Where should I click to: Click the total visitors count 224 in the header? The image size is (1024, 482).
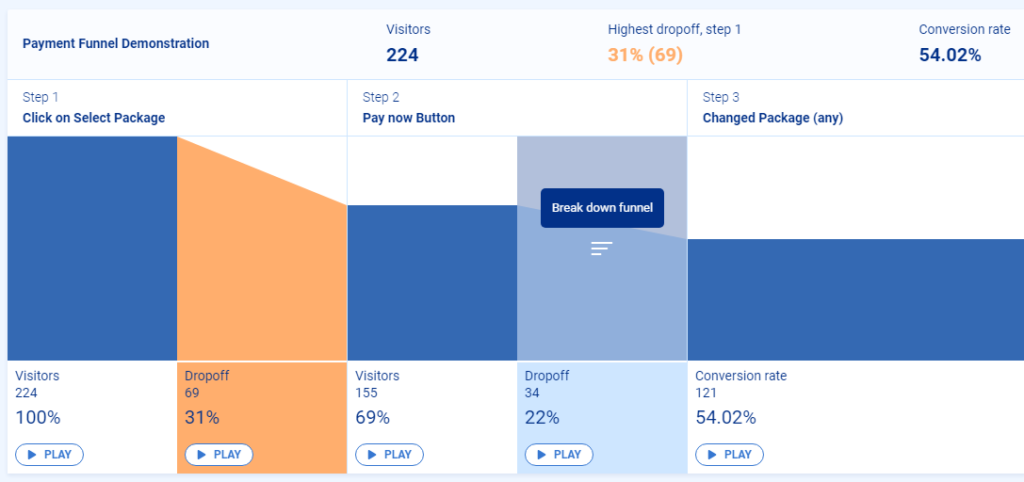point(402,55)
